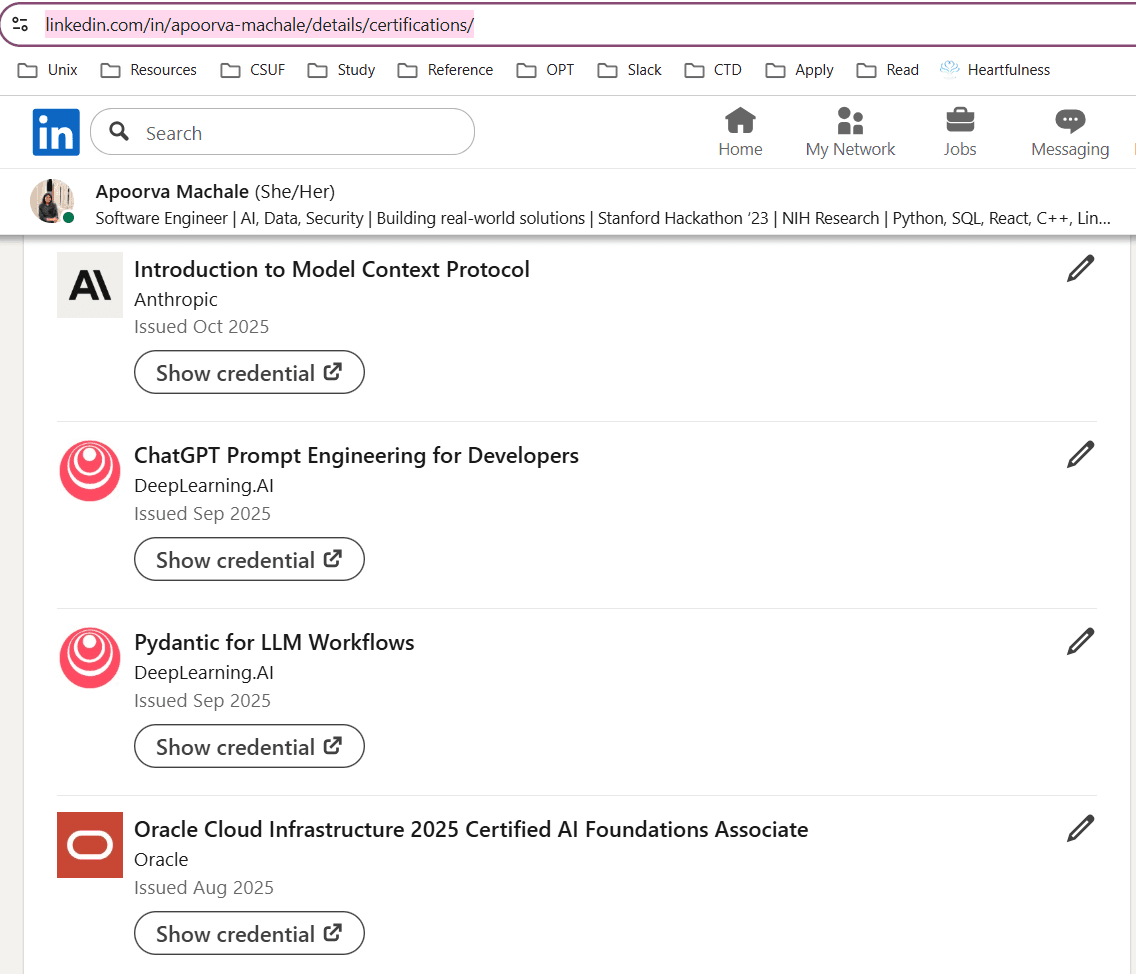The image size is (1136, 974).
Task: Click ChatGPT Prompt Engineering for Developers title
Action: [x=356, y=455]
